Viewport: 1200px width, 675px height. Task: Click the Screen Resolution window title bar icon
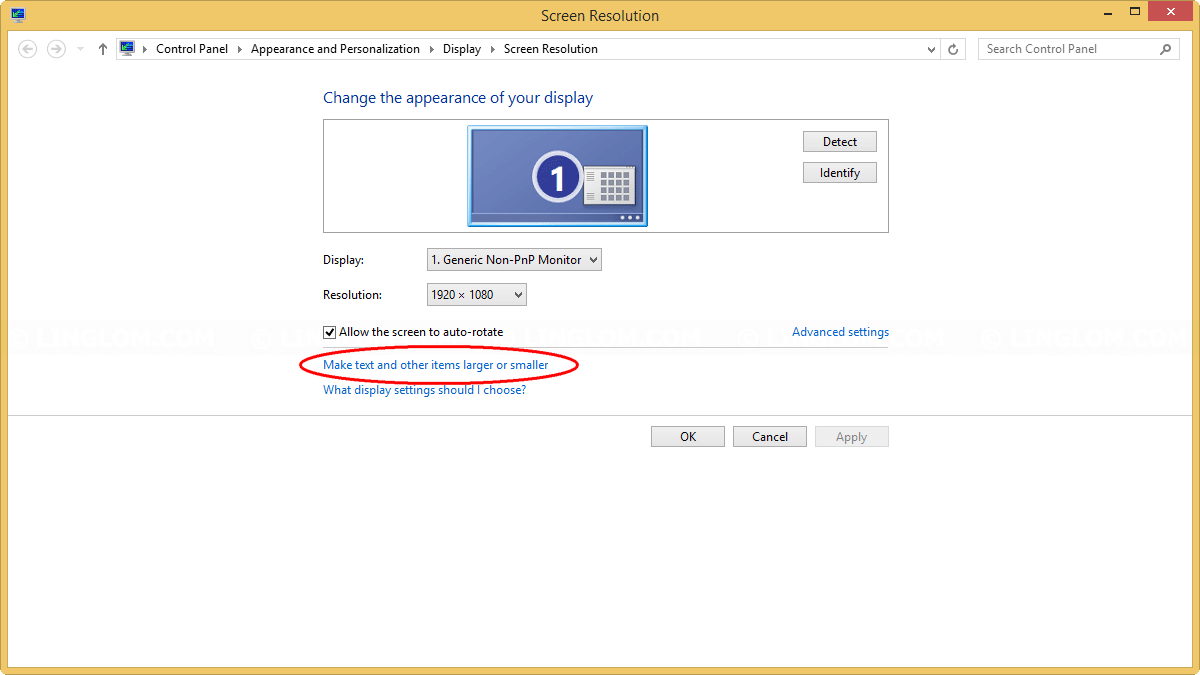(x=18, y=15)
